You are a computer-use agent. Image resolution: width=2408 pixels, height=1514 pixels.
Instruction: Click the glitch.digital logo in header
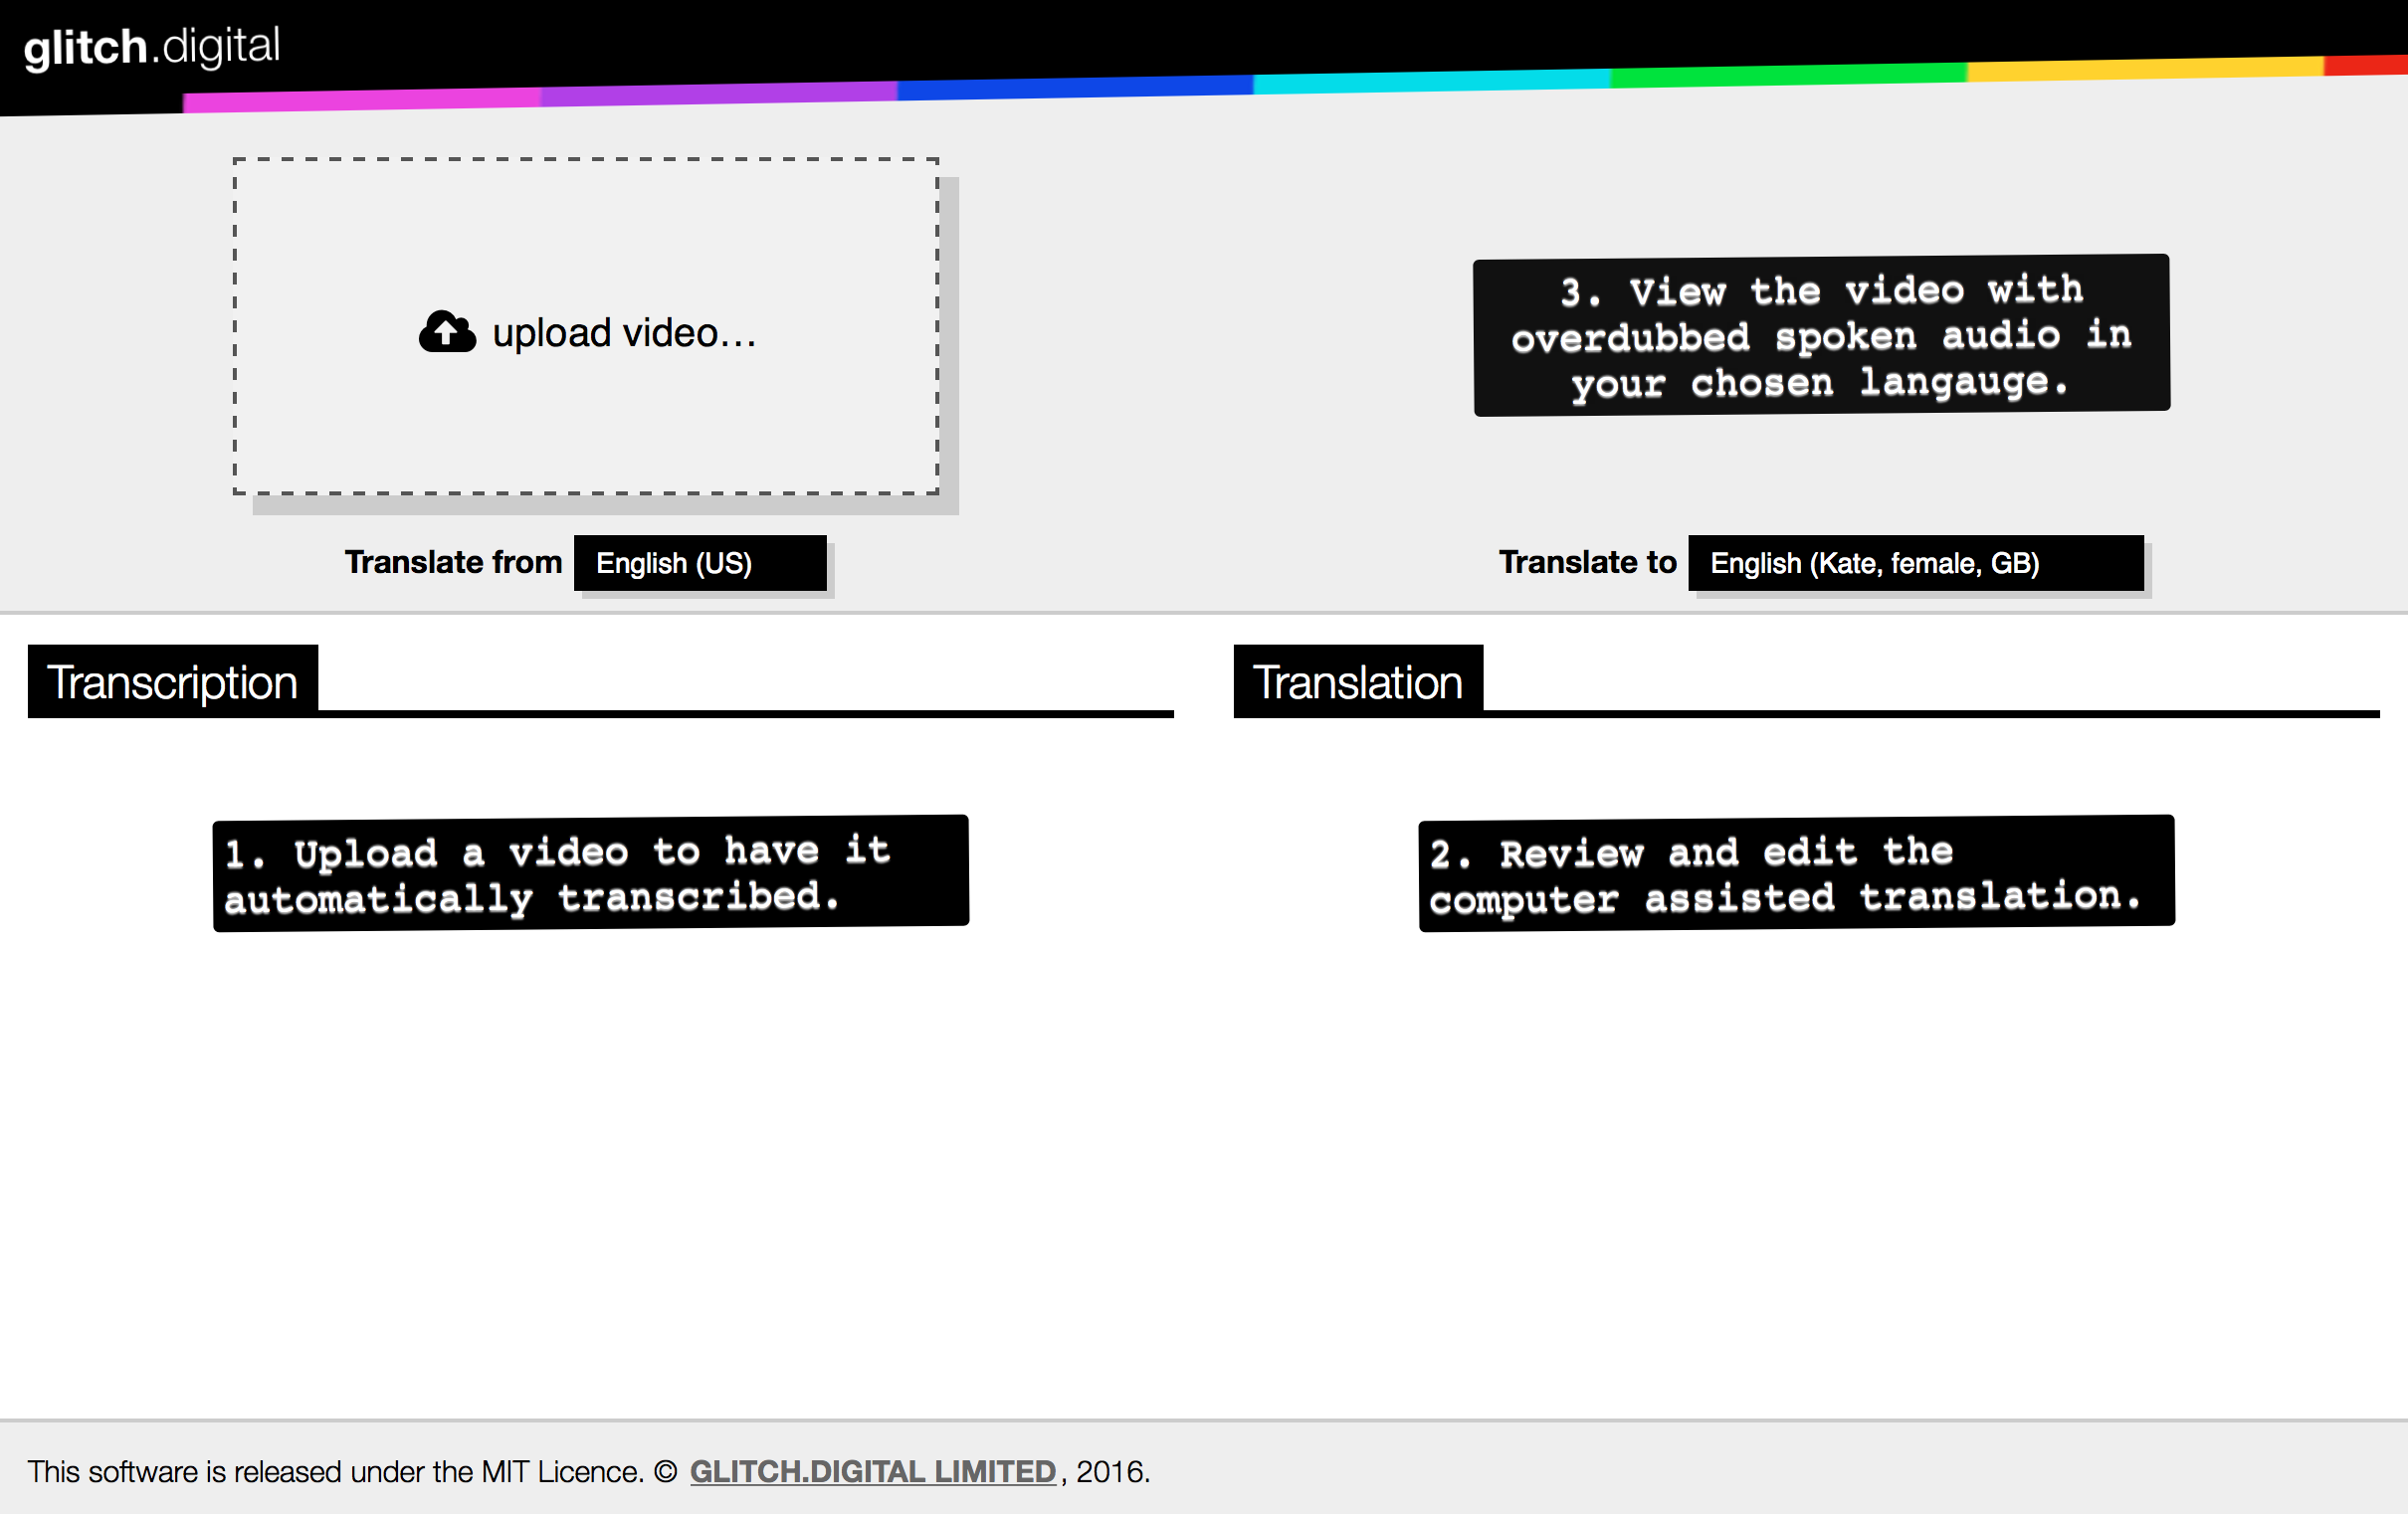152,47
